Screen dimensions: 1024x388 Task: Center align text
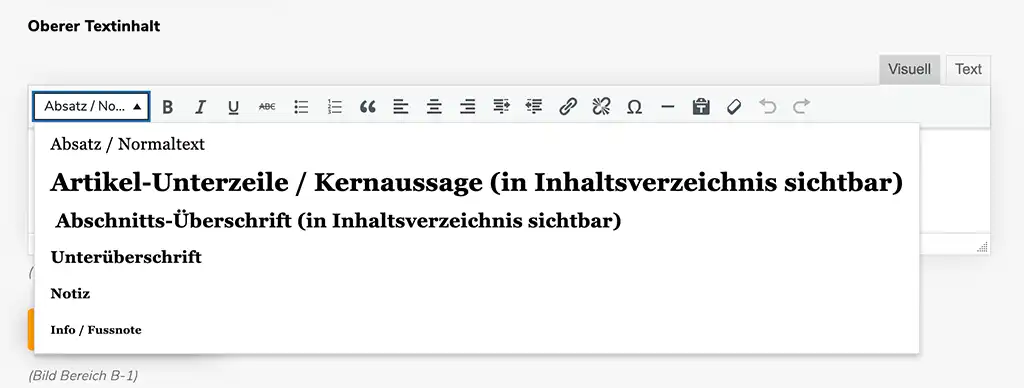point(434,106)
